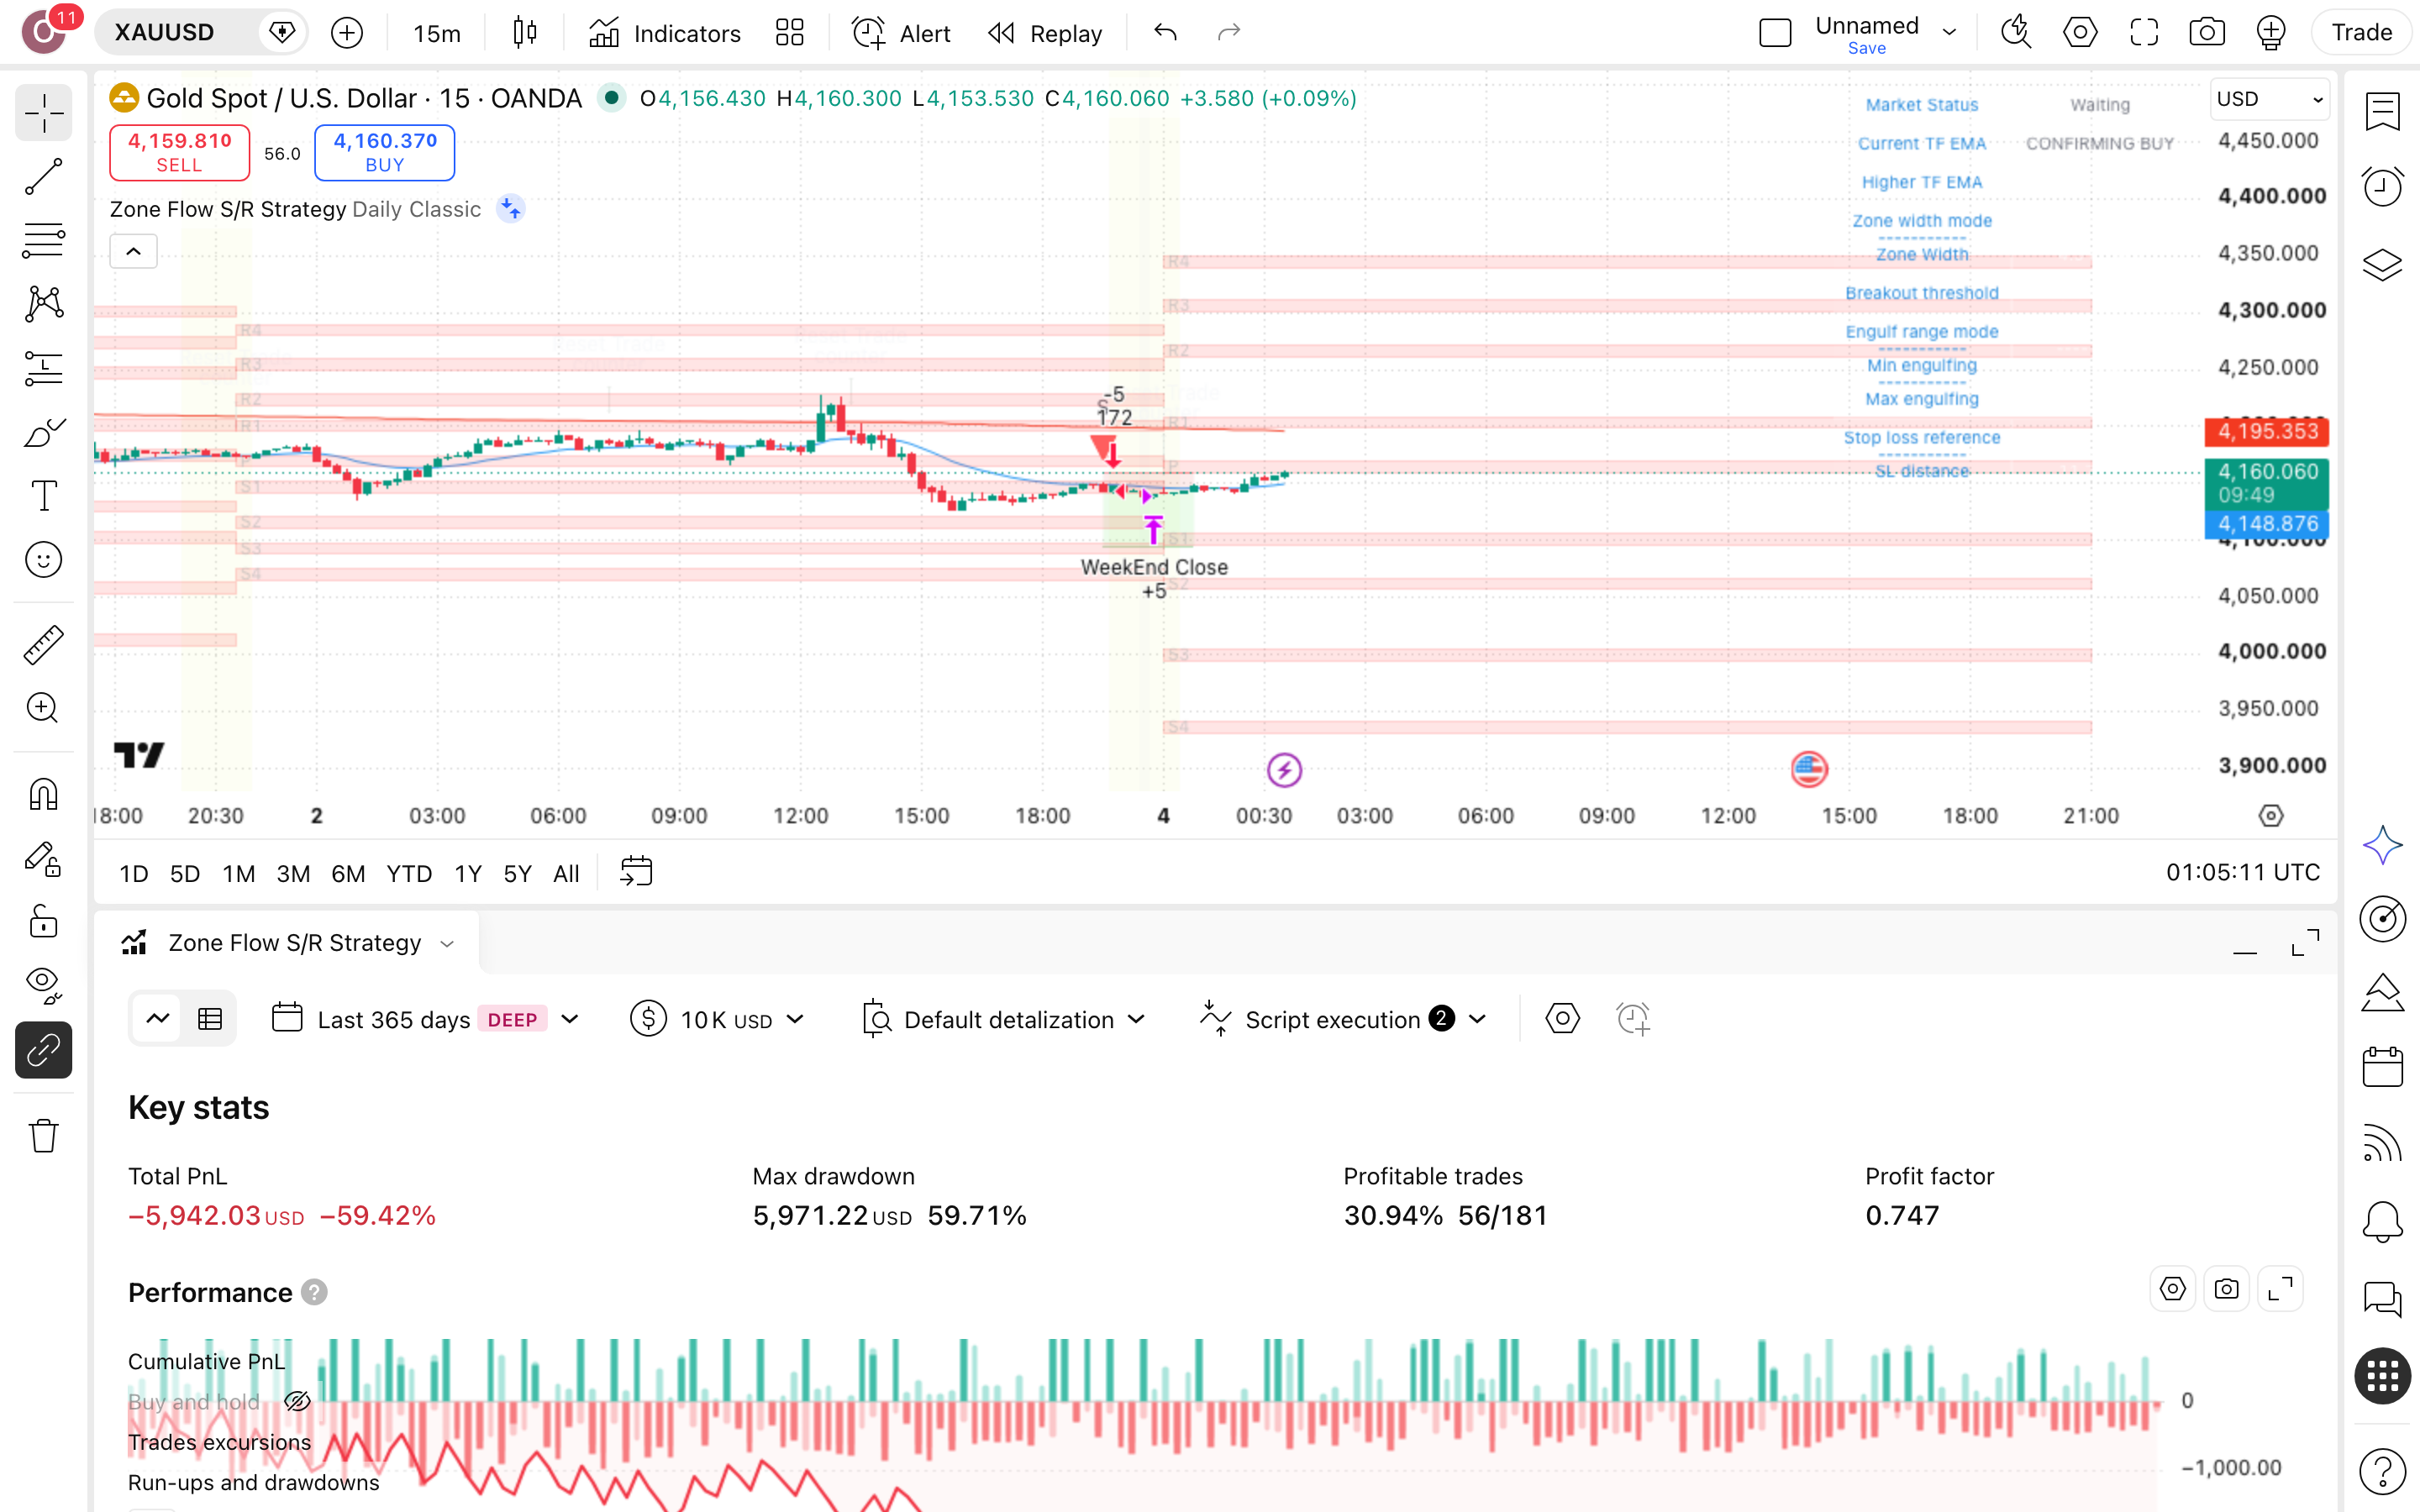Start bar Replay mode
Viewport: 2420px width, 1512px height.
(x=1044, y=33)
